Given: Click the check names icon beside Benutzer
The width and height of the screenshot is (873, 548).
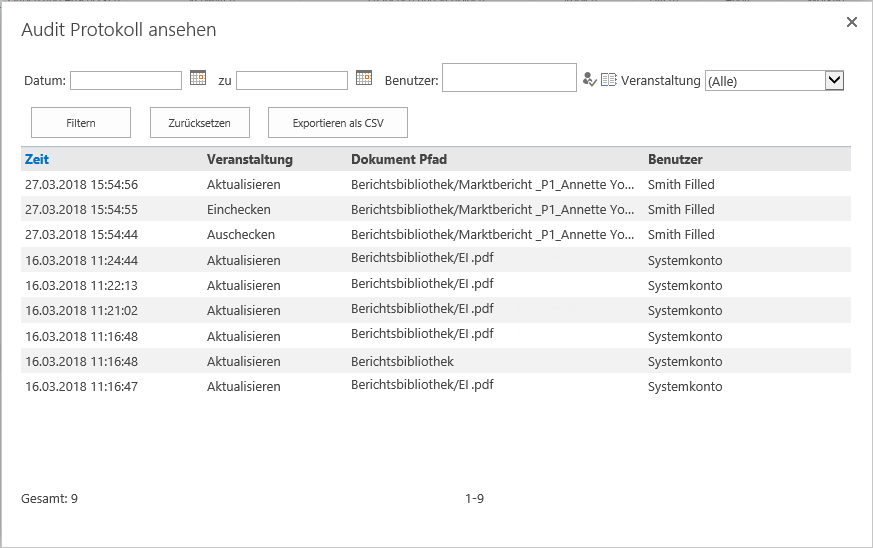Looking at the screenshot, I should [589, 80].
